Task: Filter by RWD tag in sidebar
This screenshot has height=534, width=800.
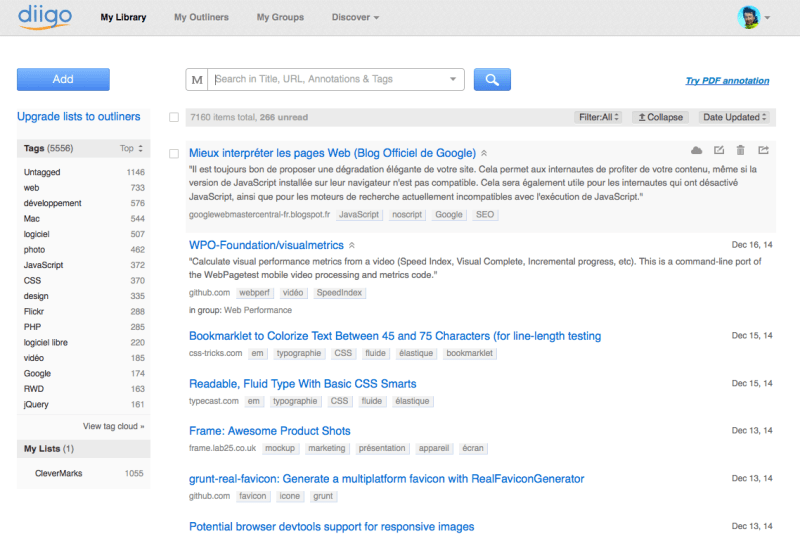Action: pyautogui.click(x=34, y=389)
